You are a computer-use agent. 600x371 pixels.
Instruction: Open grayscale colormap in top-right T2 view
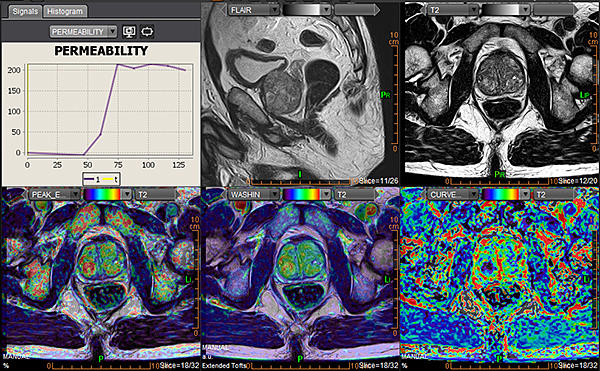click(505, 10)
